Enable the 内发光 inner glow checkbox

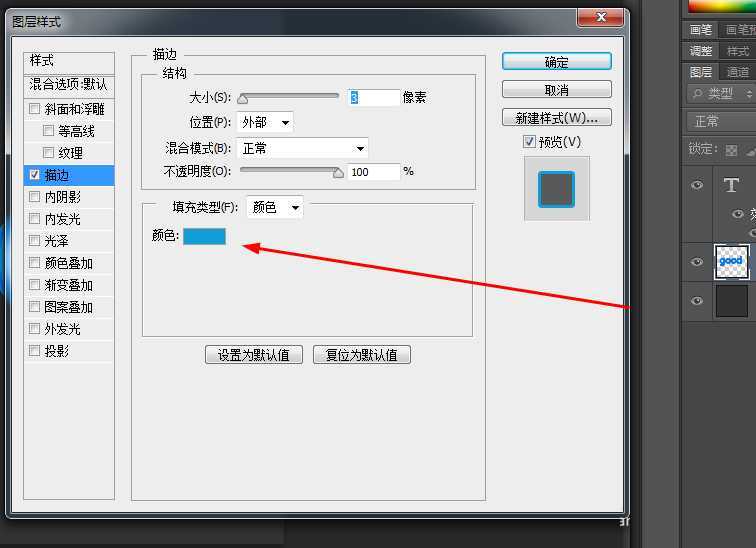34,219
